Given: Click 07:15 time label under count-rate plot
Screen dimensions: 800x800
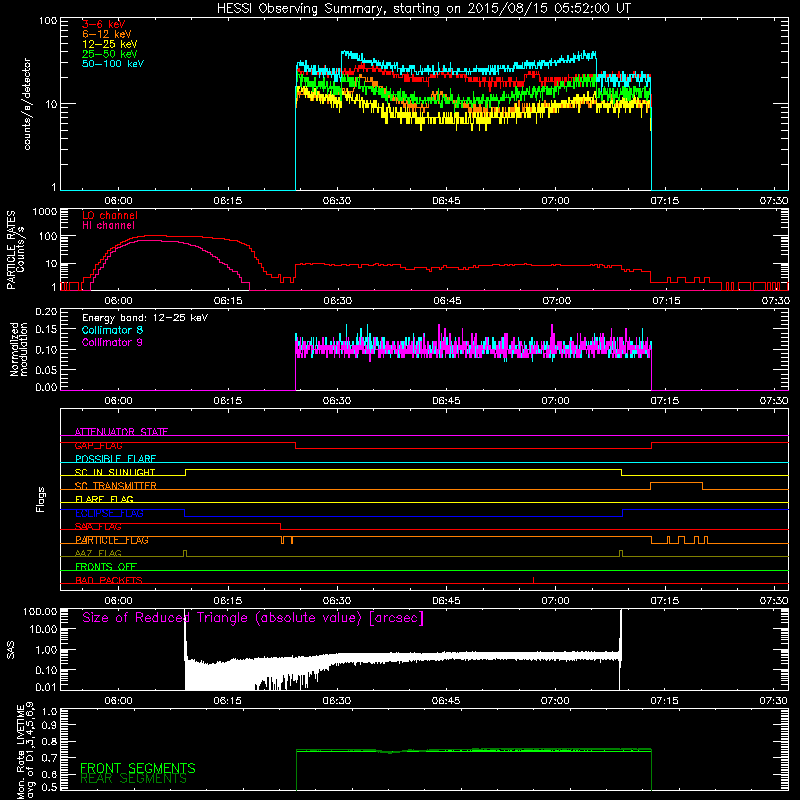Looking at the screenshot, I should [x=664, y=201].
